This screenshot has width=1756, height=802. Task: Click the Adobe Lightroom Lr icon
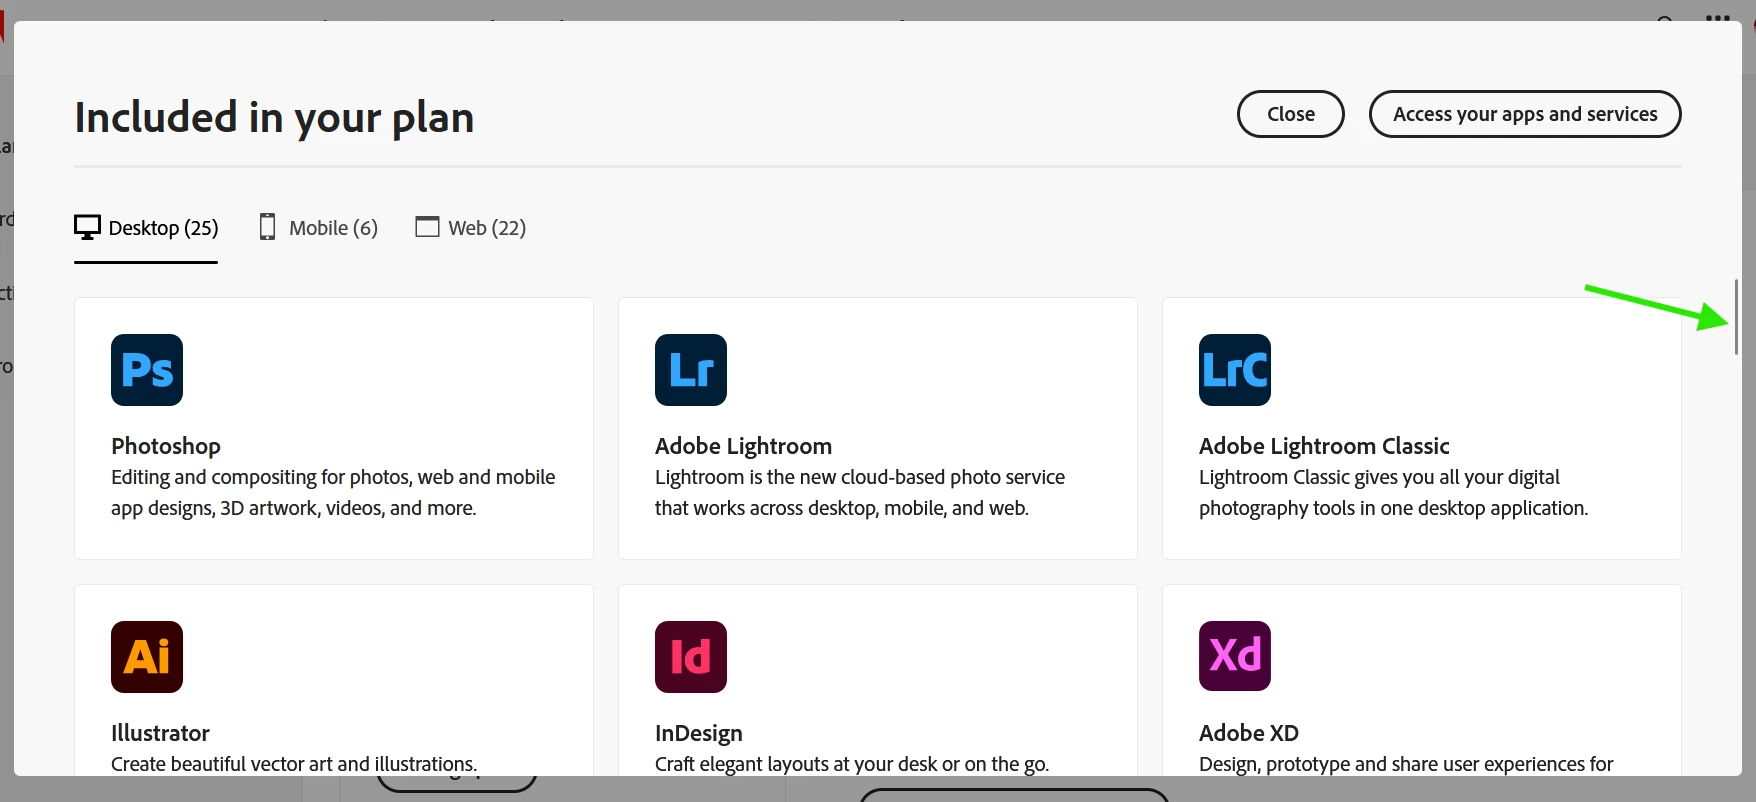(691, 370)
